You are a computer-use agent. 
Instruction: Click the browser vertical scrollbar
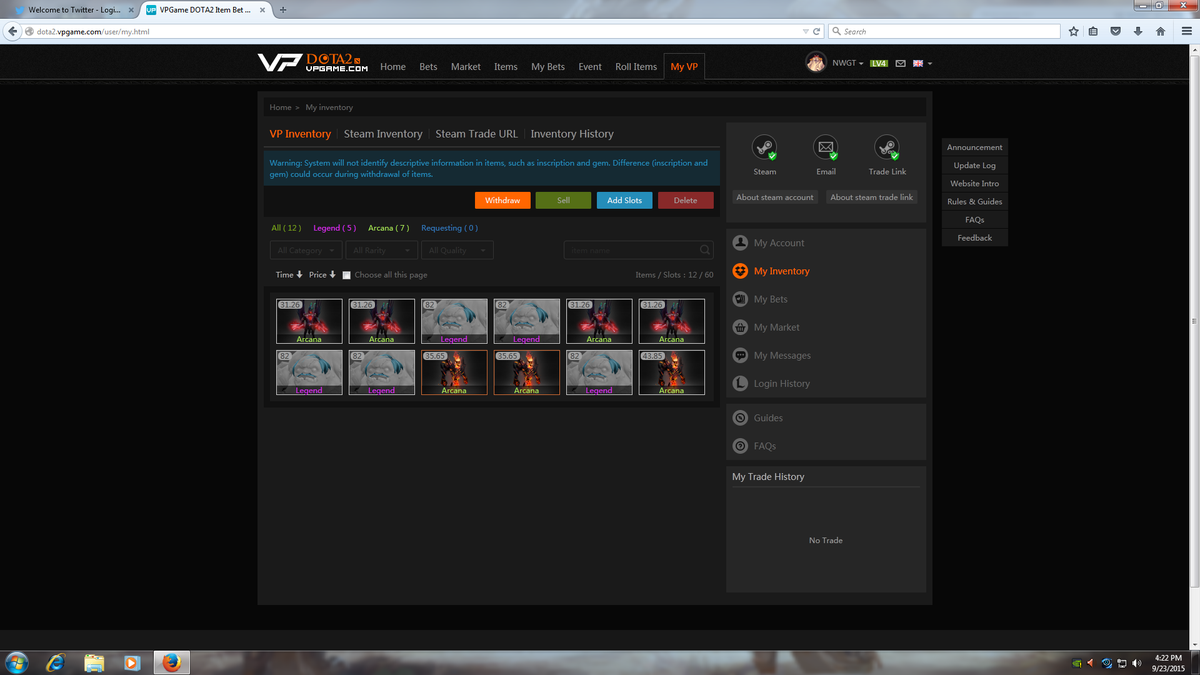click(x=1194, y=320)
